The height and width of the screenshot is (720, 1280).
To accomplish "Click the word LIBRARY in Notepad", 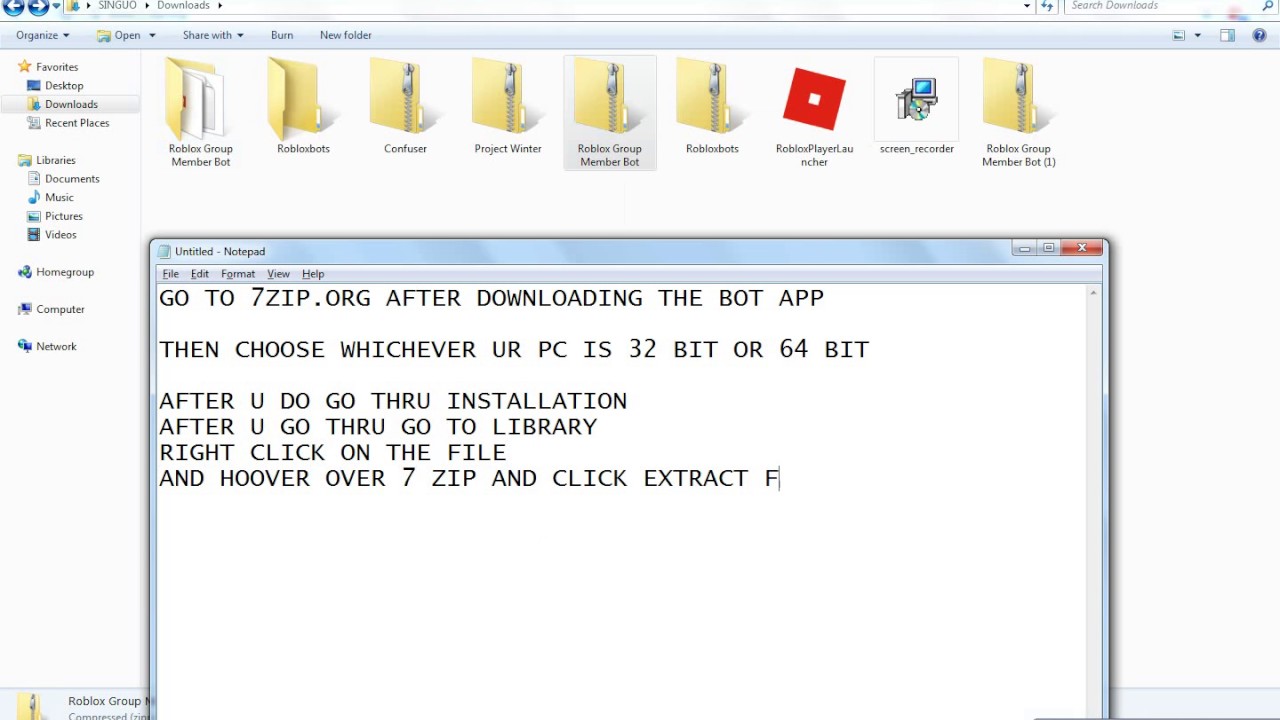I will click(544, 427).
